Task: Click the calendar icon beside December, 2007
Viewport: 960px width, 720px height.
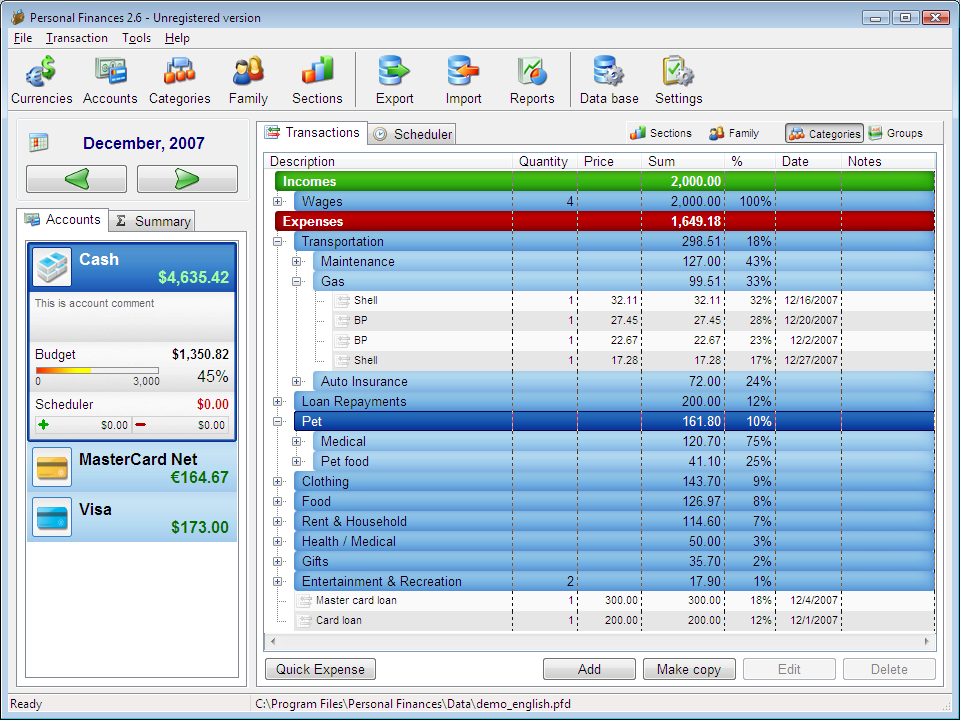Action: pos(39,143)
